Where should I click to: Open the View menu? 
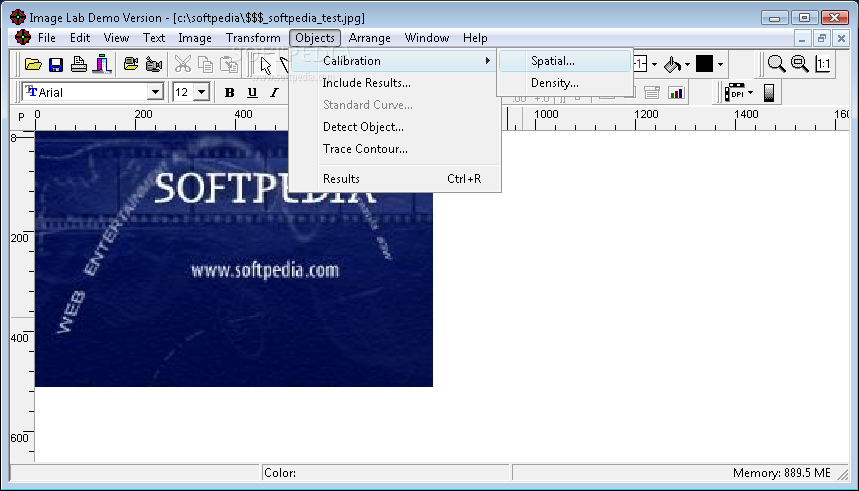(116, 38)
